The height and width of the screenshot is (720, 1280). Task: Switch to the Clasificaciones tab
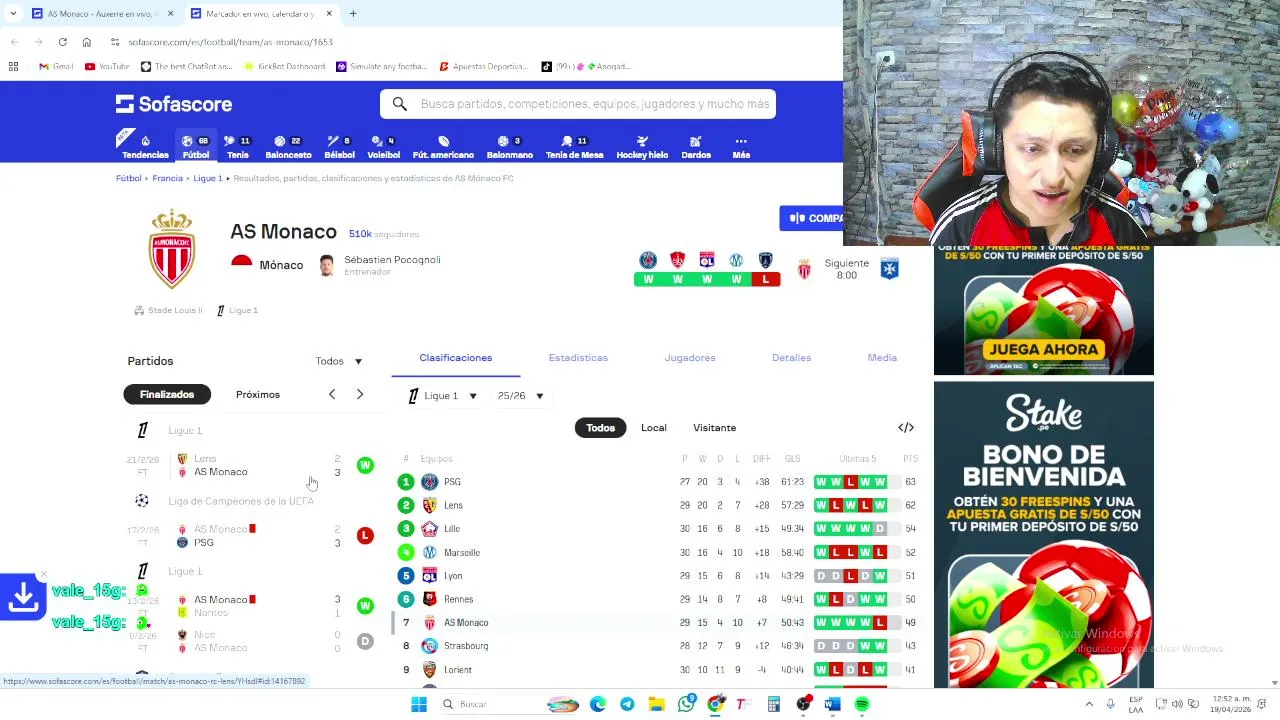point(456,358)
